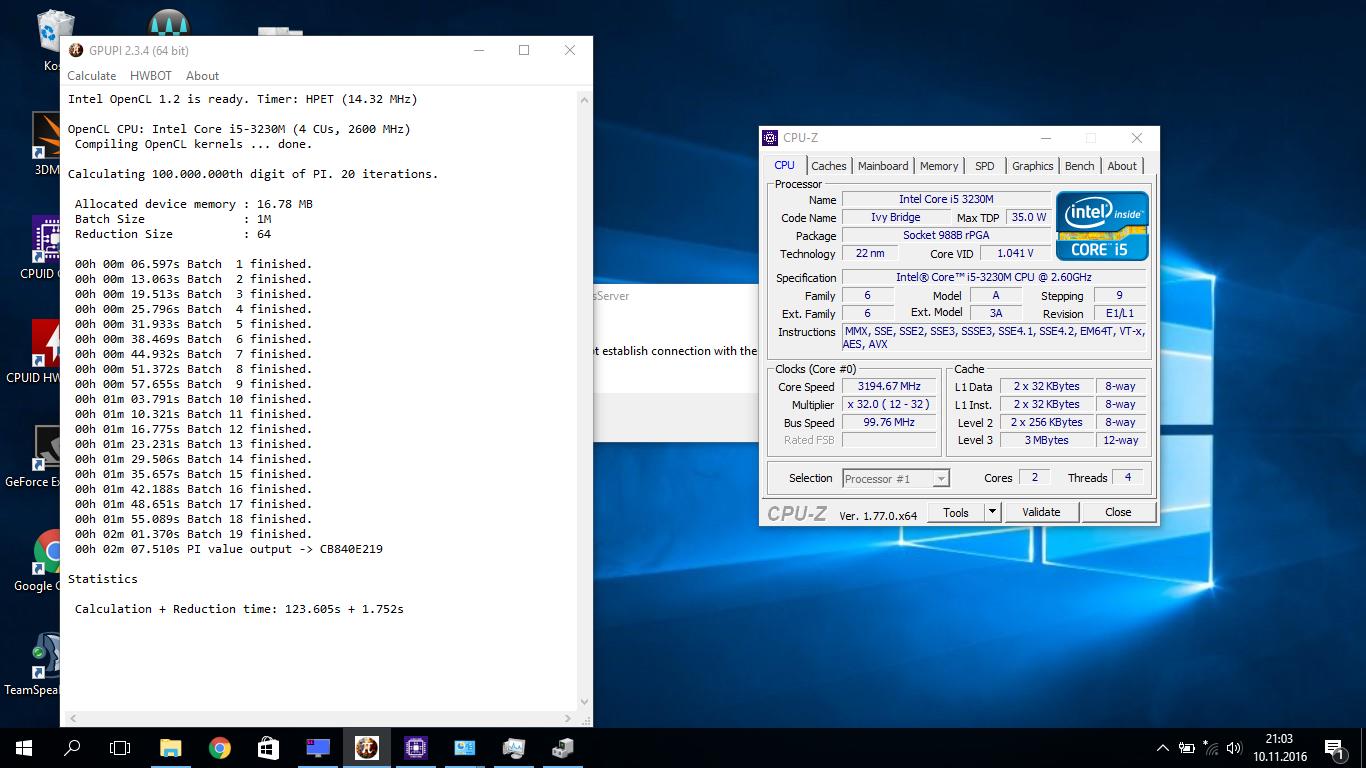Open the performance monitor taskbar item
Screen dimensions: 1366x768
[x=514, y=747]
